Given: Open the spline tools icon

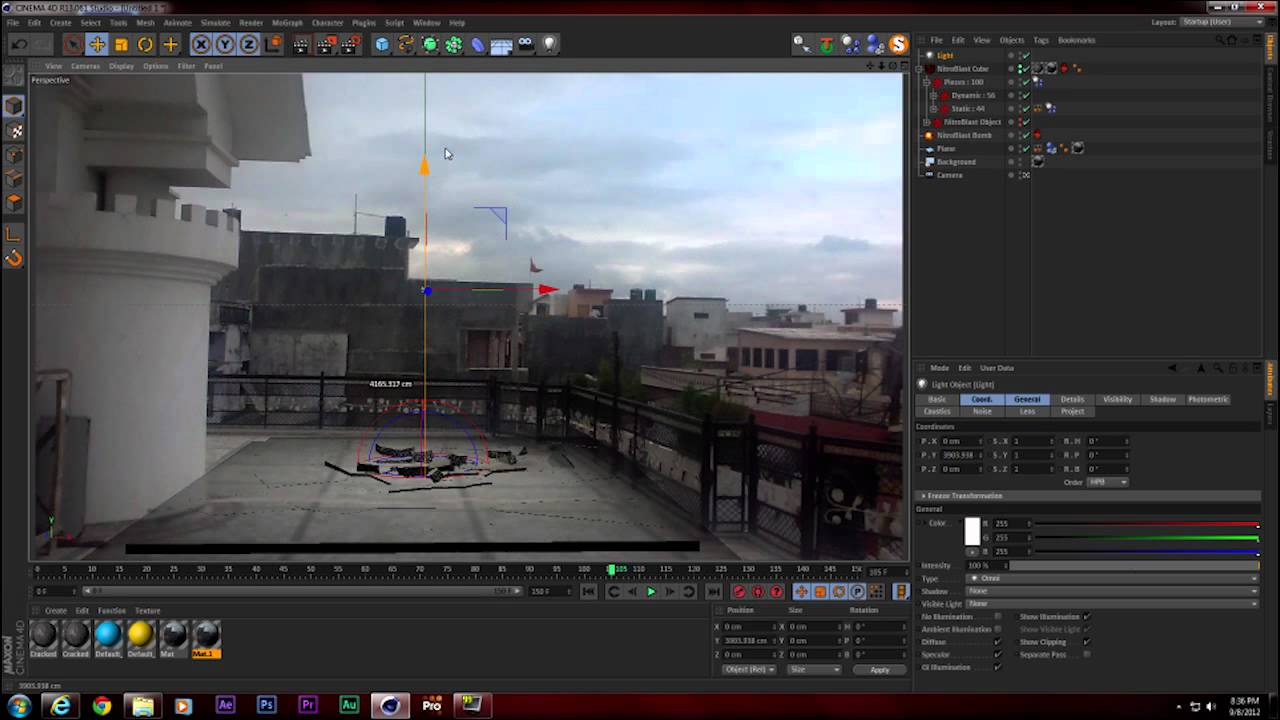Looking at the screenshot, I should [x=406, y=44].
